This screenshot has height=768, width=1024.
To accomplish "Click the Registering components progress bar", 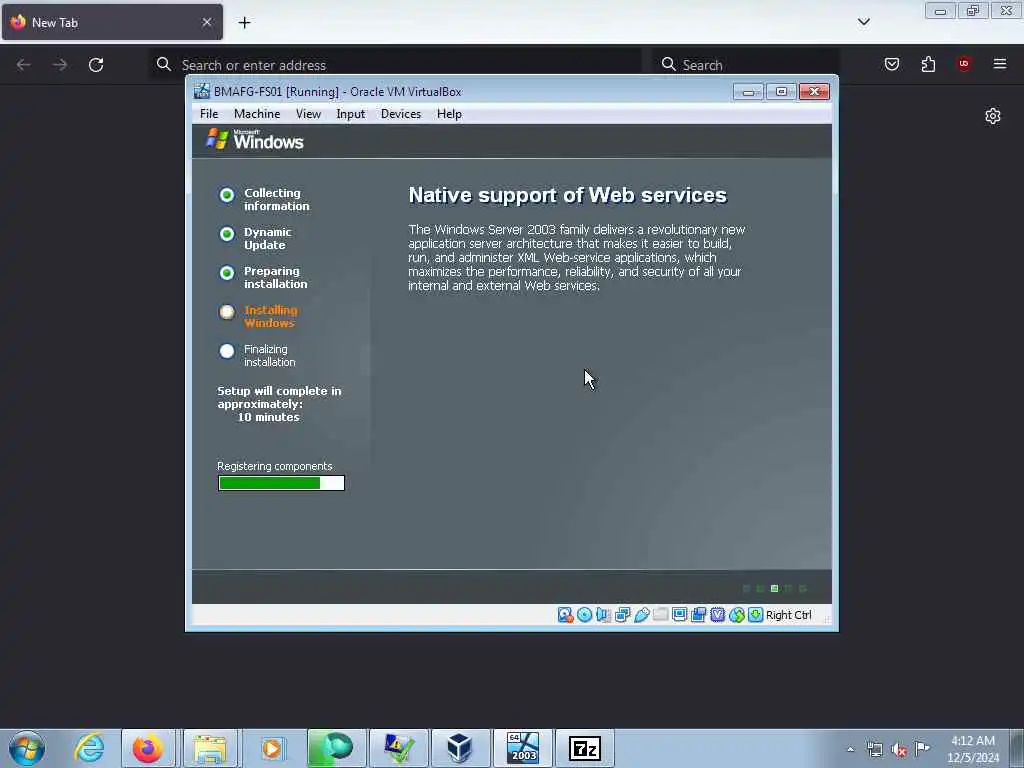I will click(281, 483).
